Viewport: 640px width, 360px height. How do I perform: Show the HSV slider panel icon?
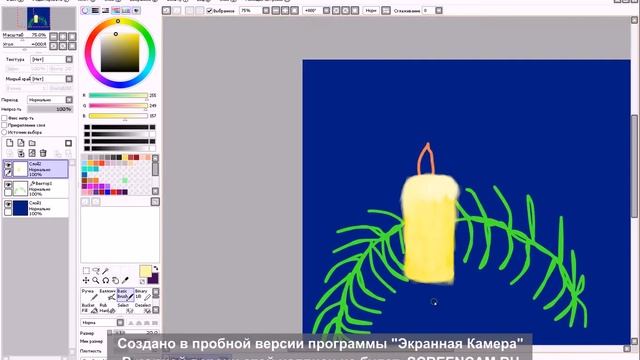click(105, 11)
